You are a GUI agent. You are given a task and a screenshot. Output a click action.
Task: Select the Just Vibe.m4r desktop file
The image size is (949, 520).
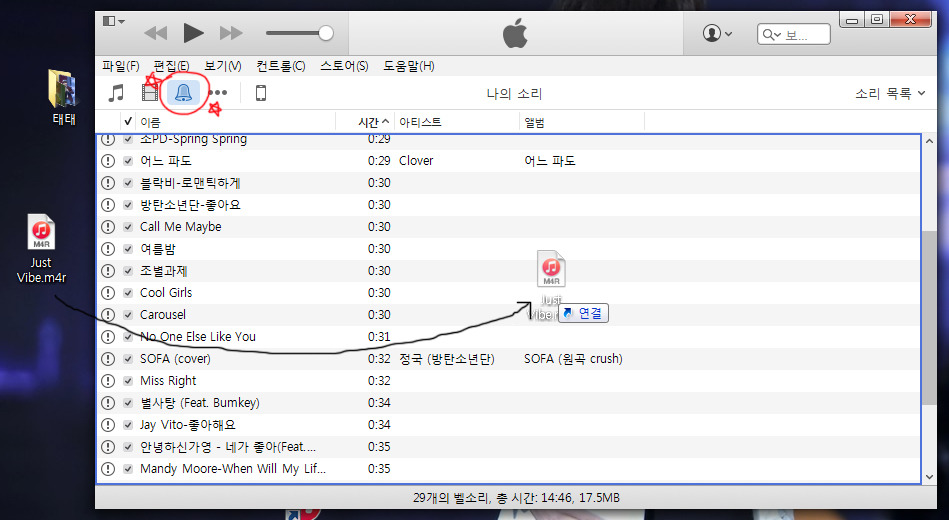41,249
